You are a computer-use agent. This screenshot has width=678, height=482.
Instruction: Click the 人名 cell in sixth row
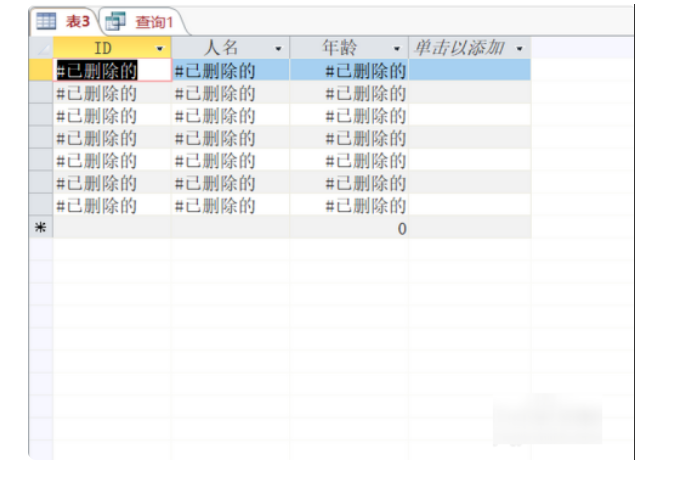point(231,182)
